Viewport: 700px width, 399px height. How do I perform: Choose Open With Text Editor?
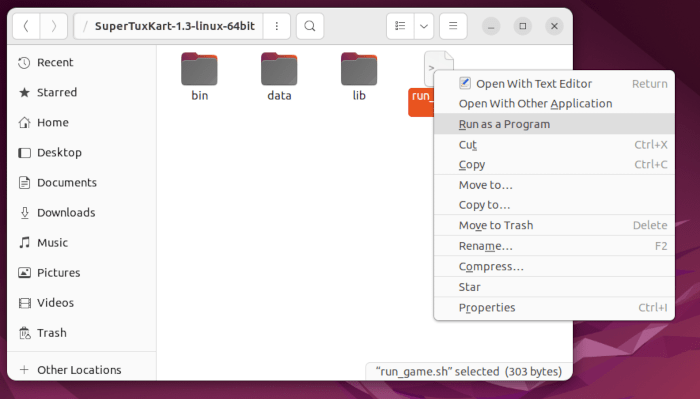point(554,84)
